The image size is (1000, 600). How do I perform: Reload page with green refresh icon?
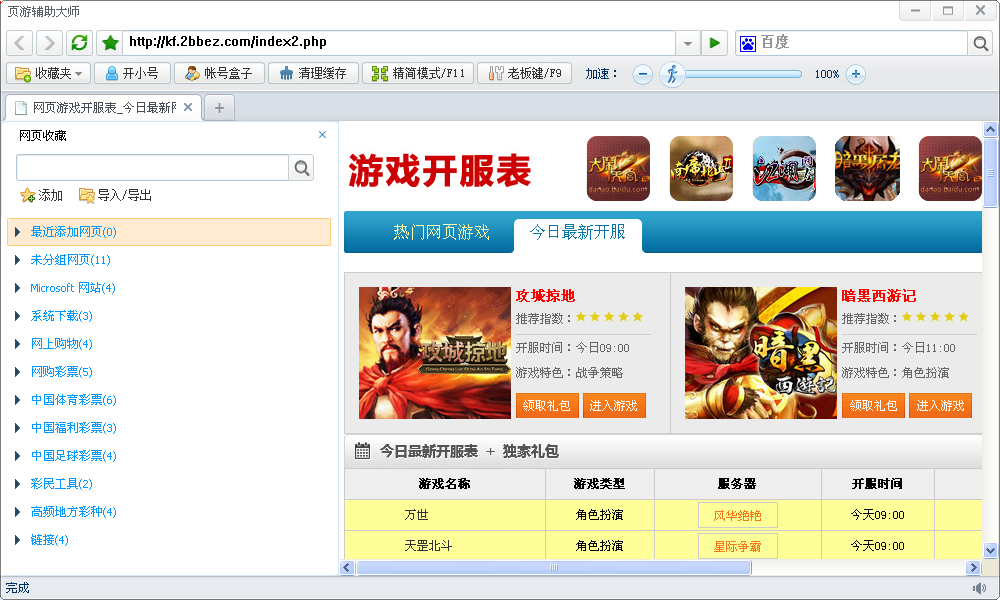[x=79, y=43]
